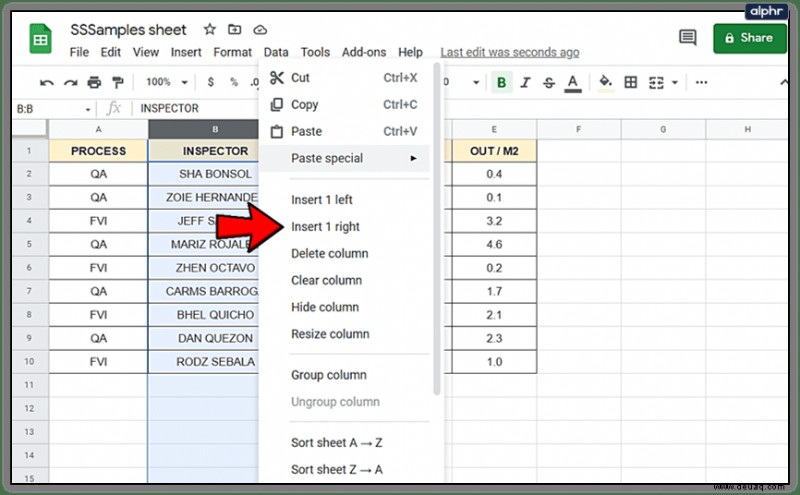Toggle italic formatting
Viewport: 800px width, 495px height.
[x=525, y=83]
